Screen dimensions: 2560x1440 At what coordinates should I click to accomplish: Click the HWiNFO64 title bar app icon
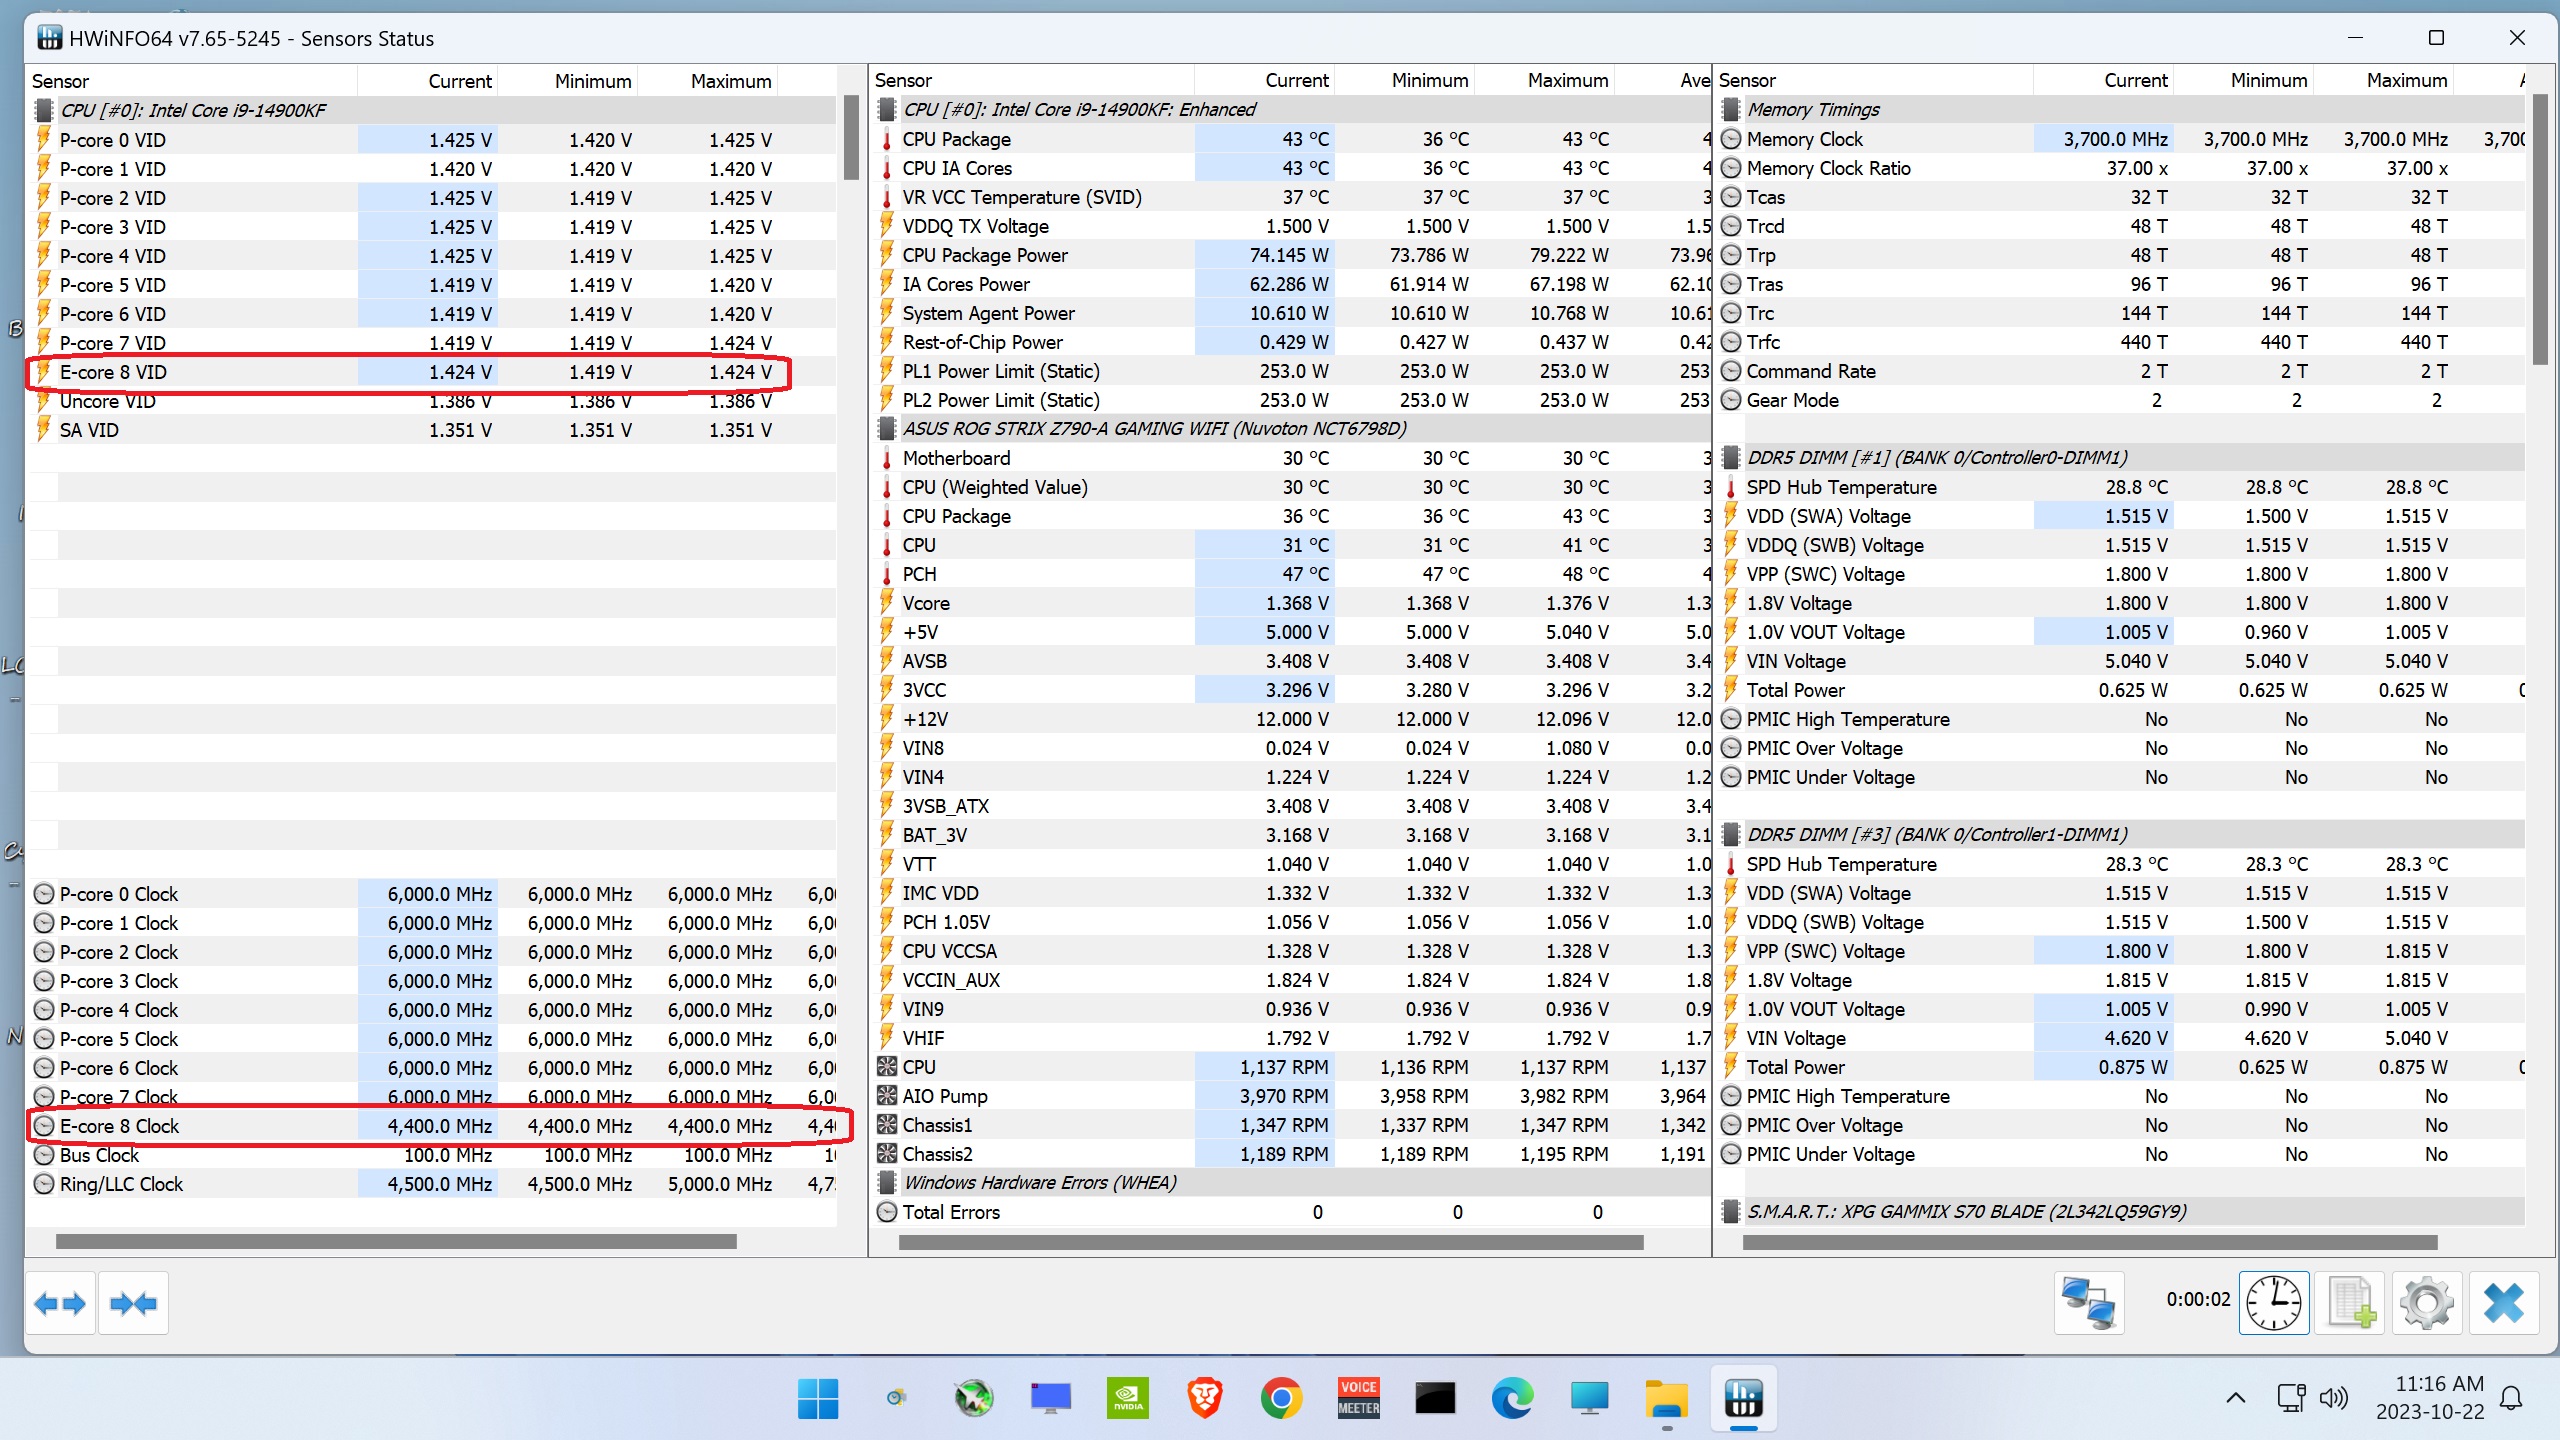(x=49, y=38)
